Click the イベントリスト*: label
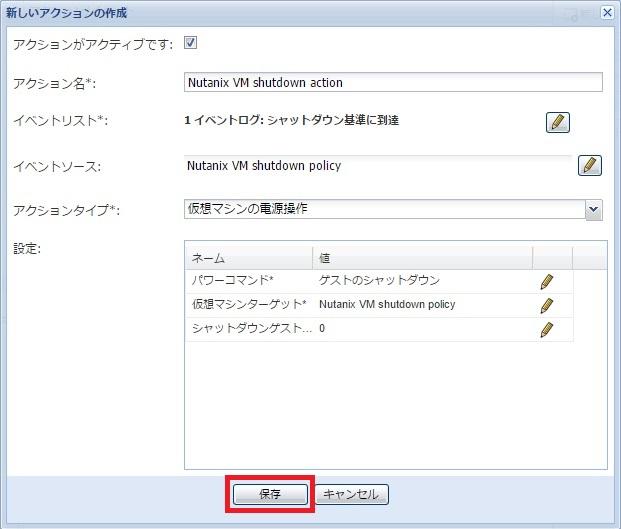621x529 pixels. point(61,120)
